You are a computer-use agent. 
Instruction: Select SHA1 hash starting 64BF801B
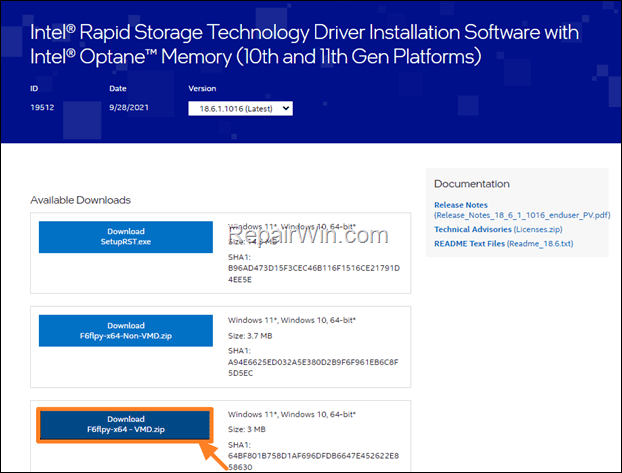pos(313,461)
